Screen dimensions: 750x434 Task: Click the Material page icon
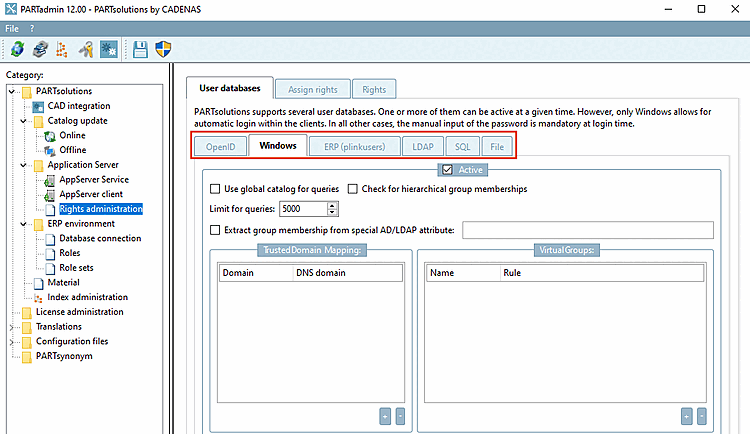pos(39,283)
